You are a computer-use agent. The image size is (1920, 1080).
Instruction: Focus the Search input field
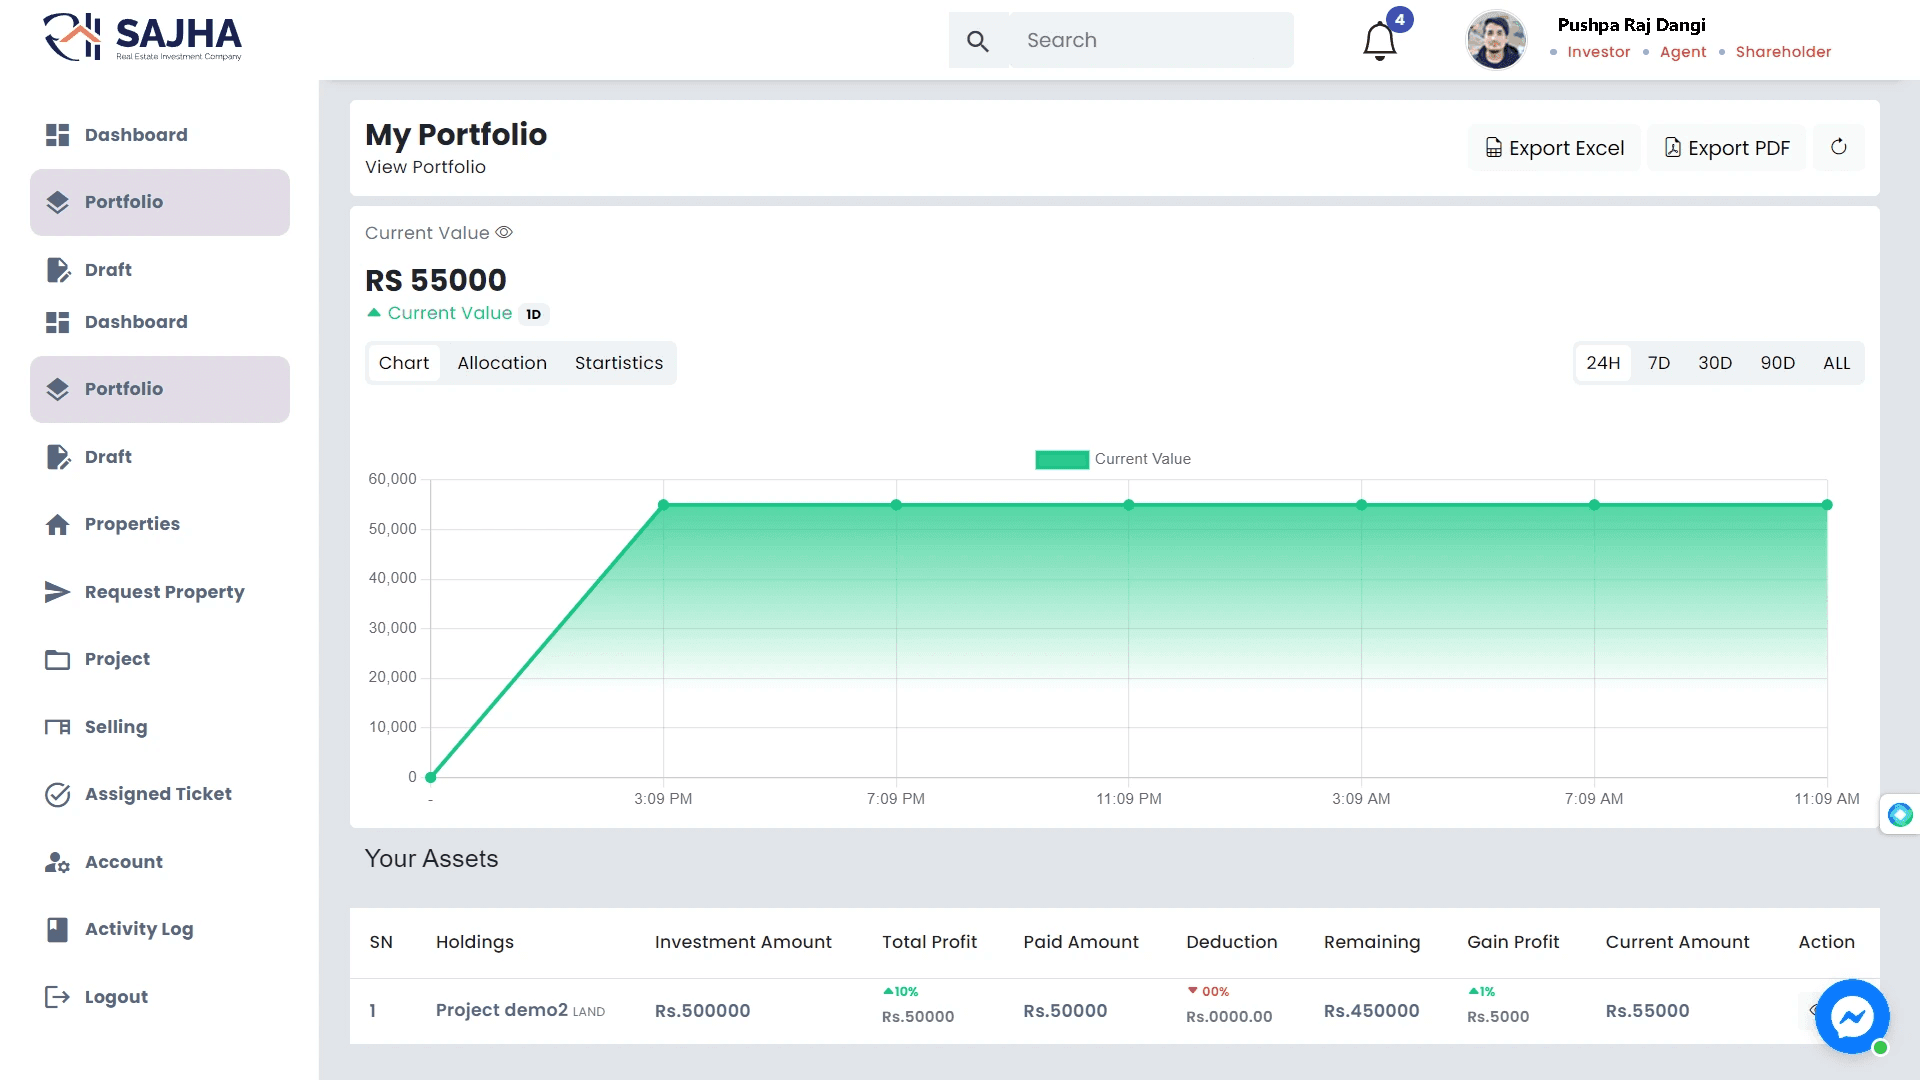click(x=1152, y=40)
